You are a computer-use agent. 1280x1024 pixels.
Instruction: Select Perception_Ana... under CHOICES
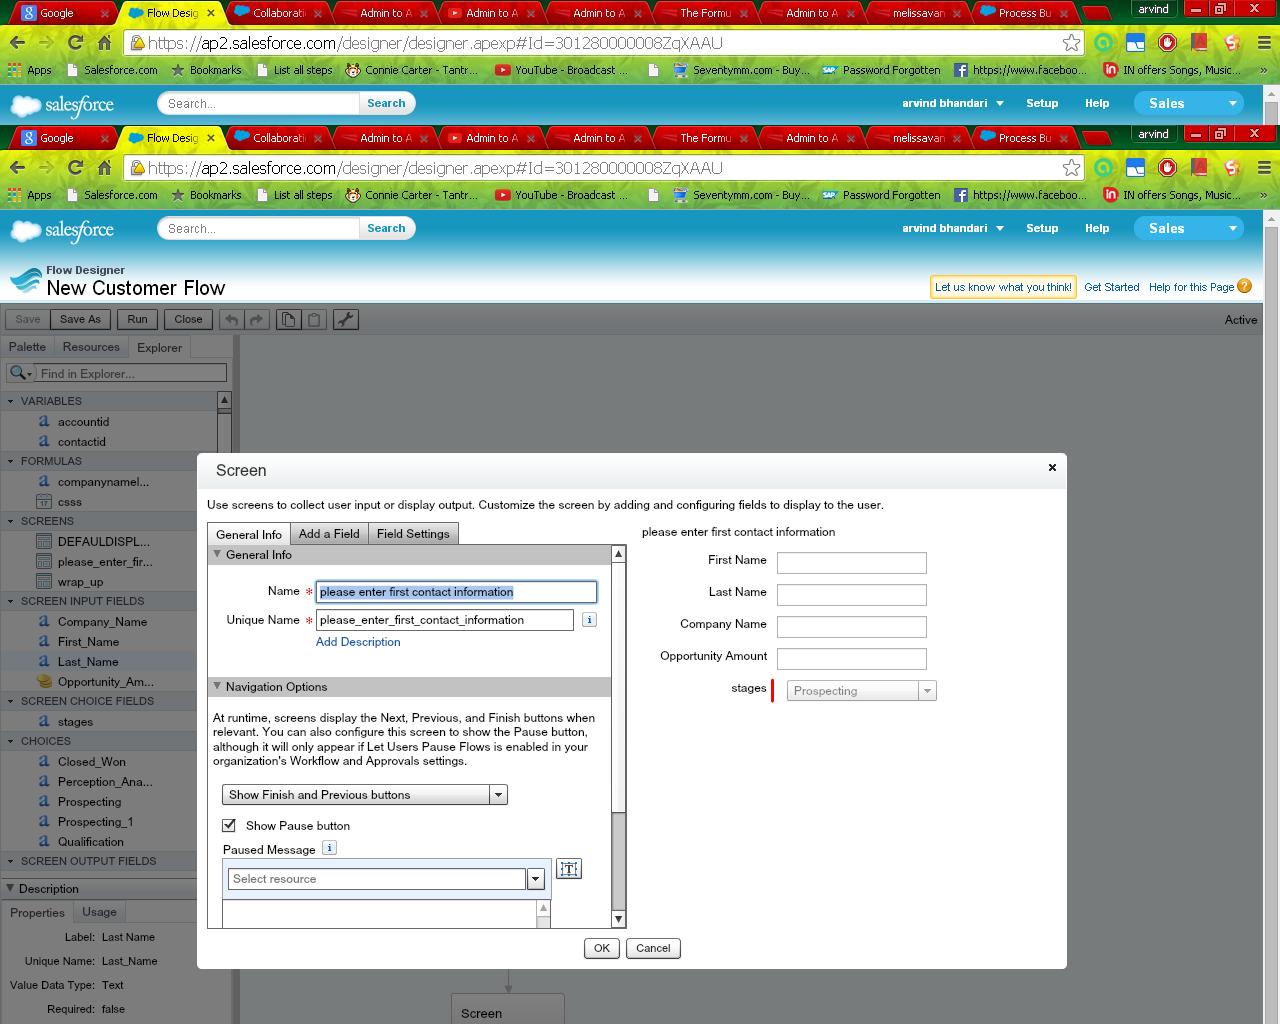(x=105, y=782)
